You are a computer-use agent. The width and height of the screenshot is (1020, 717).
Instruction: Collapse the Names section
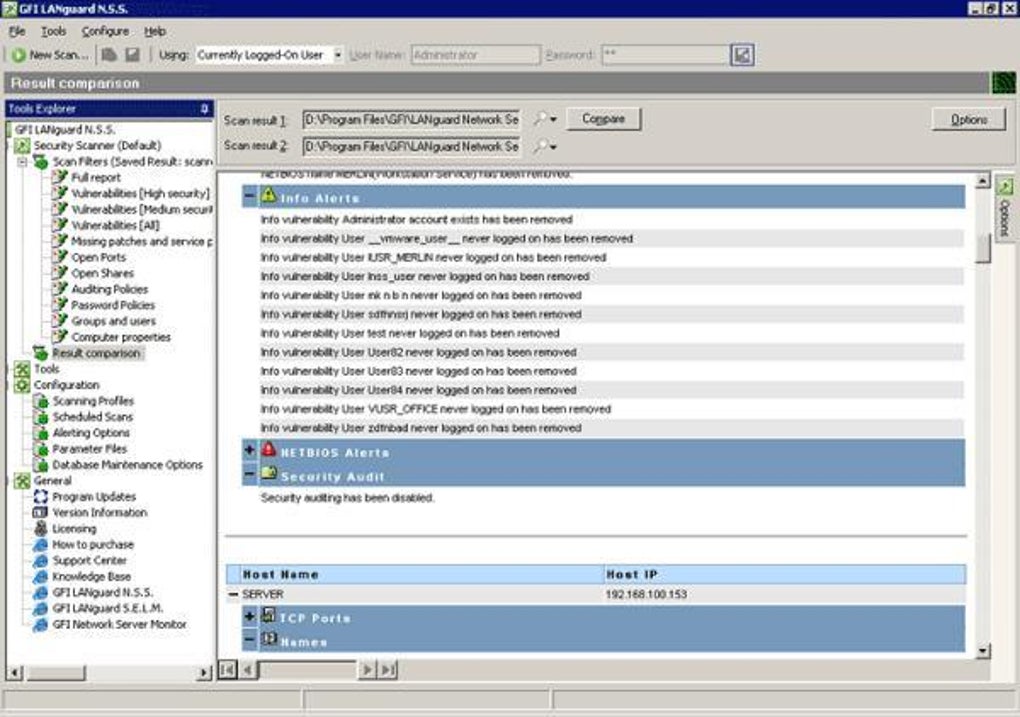tap(250, 640)
